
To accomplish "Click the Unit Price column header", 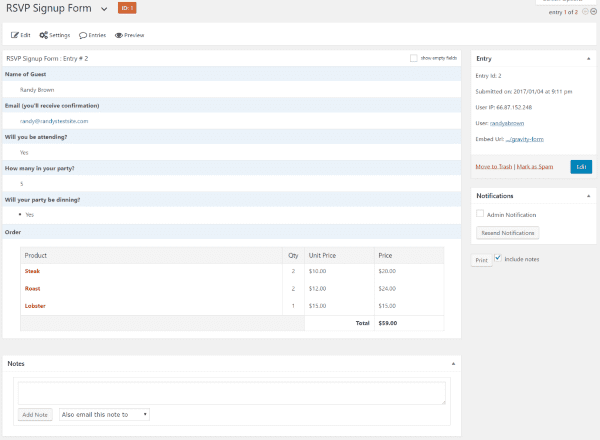I will 322,256.
